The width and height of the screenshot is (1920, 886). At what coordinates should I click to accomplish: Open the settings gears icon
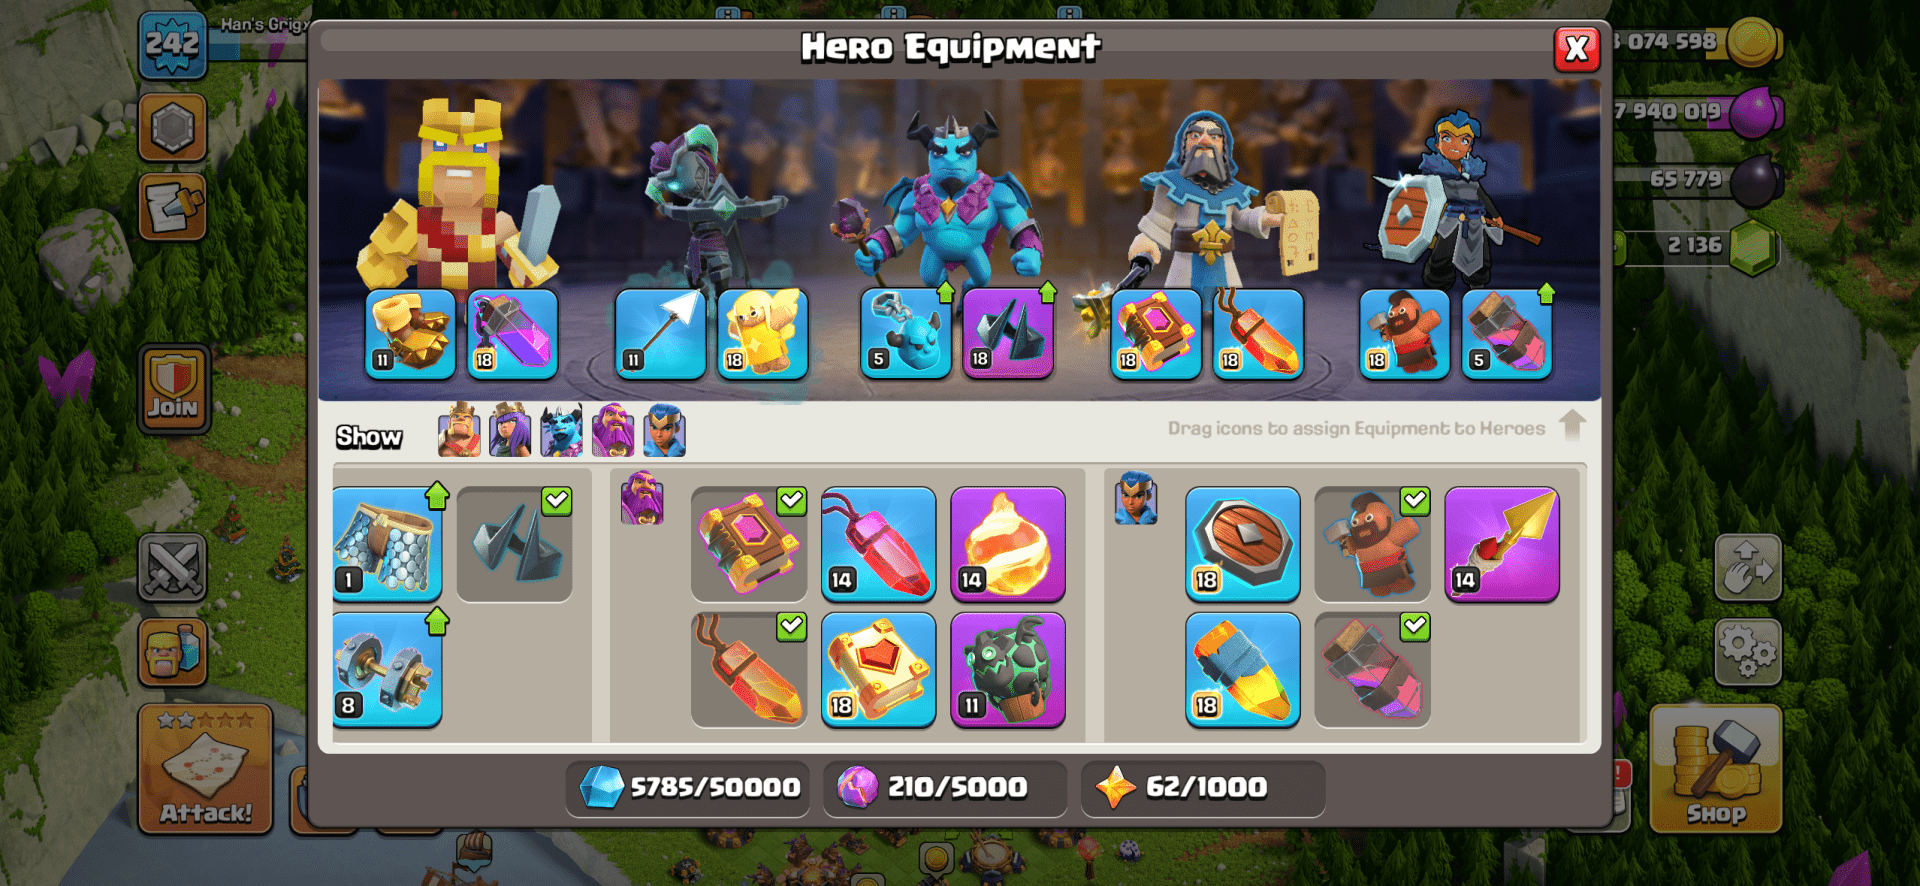click(x=1748, y=652)
